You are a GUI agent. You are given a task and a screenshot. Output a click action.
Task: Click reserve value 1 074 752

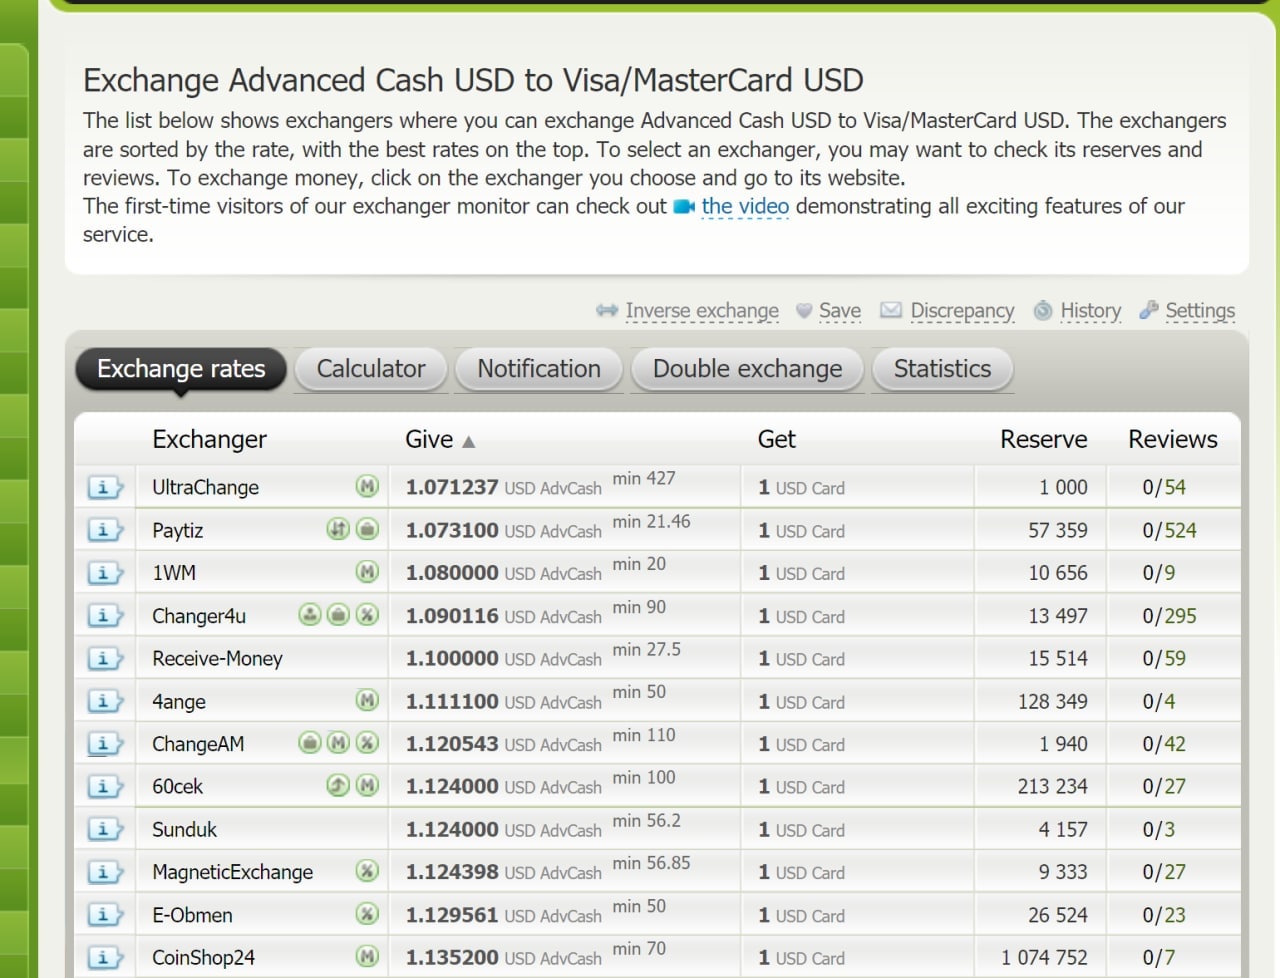pyautogui.click(x=1044, y=958)
